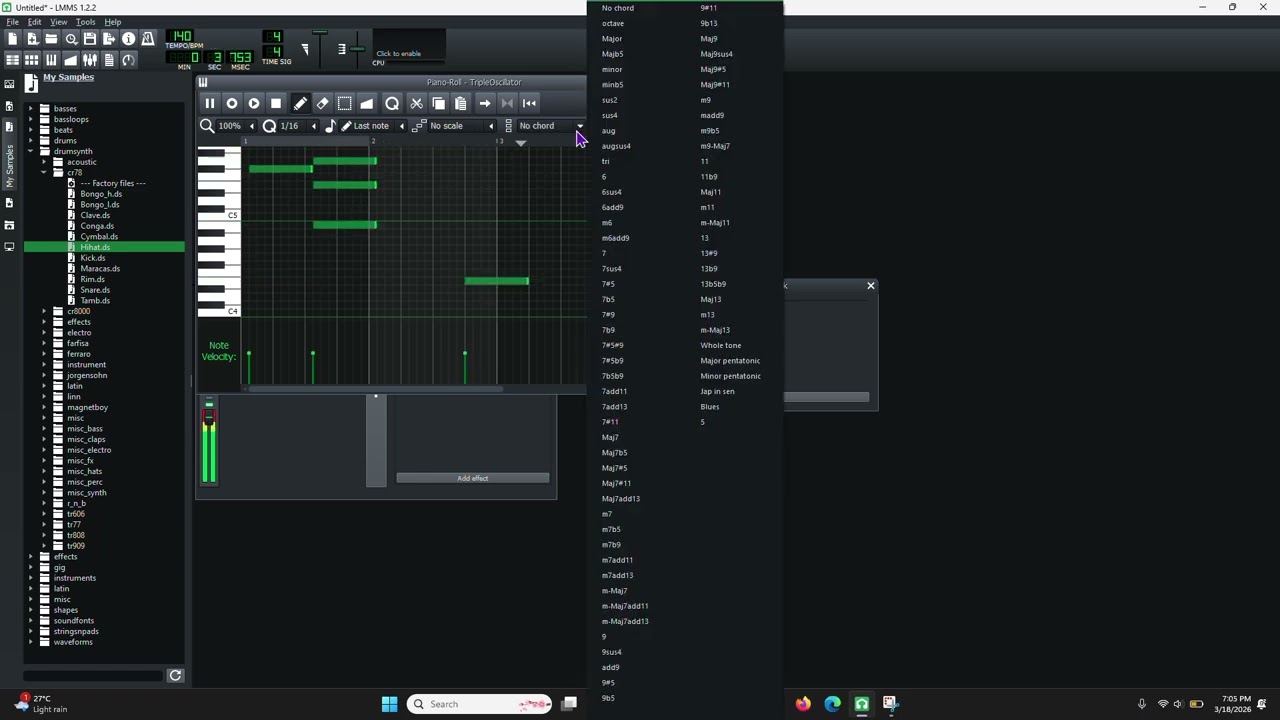The height and width of the screenshot is (720, 1280).
Task: Select the pitch bend detune tool
Action: 367,103
